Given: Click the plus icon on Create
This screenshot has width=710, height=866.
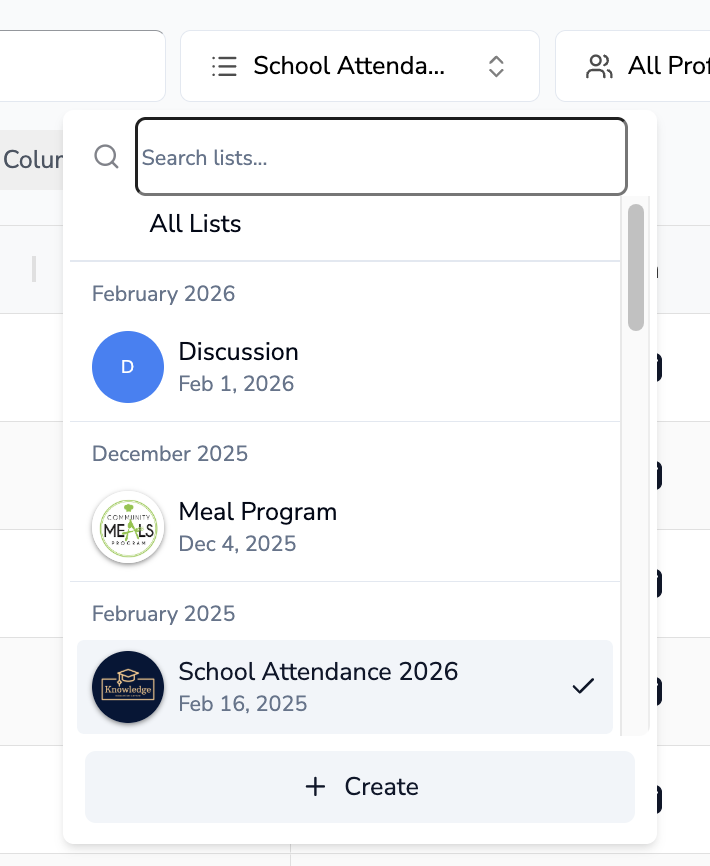Looking at the screenshot, I should pyautogui.click(x=315, y=787).
